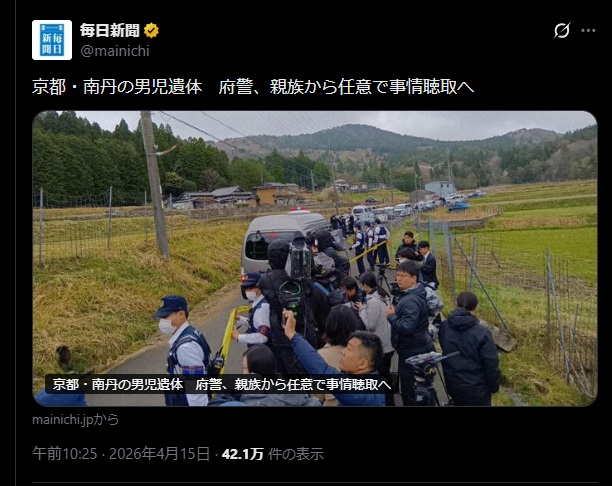Click the Mainichi Shimbun profile avatar
Viewport: 612px width, 486px height.
[x=52, y=40]
